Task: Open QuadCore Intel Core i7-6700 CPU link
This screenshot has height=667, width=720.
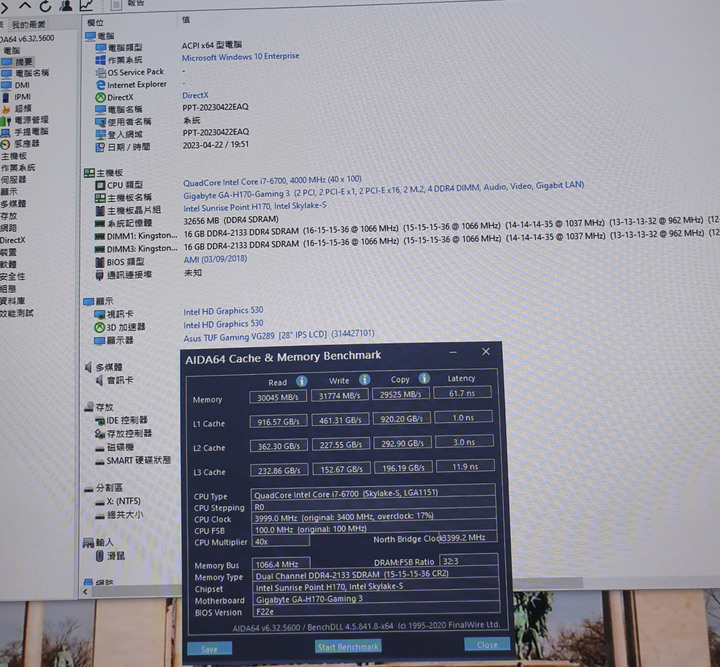Action: 272,181
